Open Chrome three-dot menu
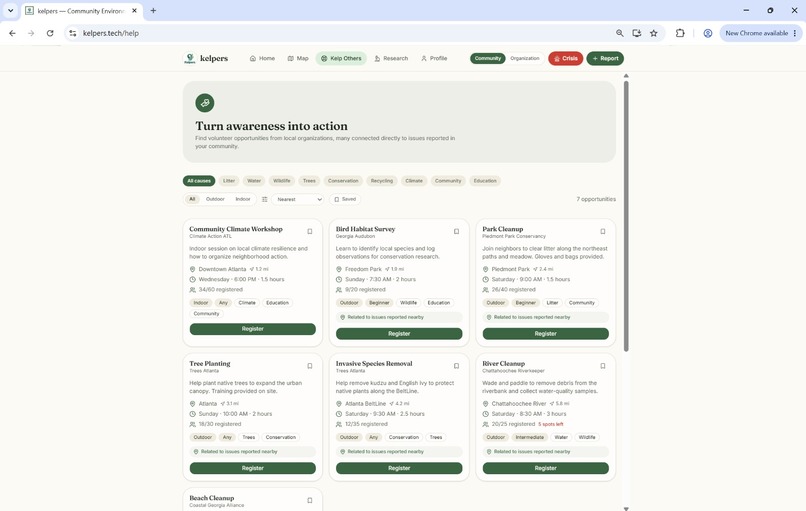This screenshot has height=511, width=806. coord(795,33)
